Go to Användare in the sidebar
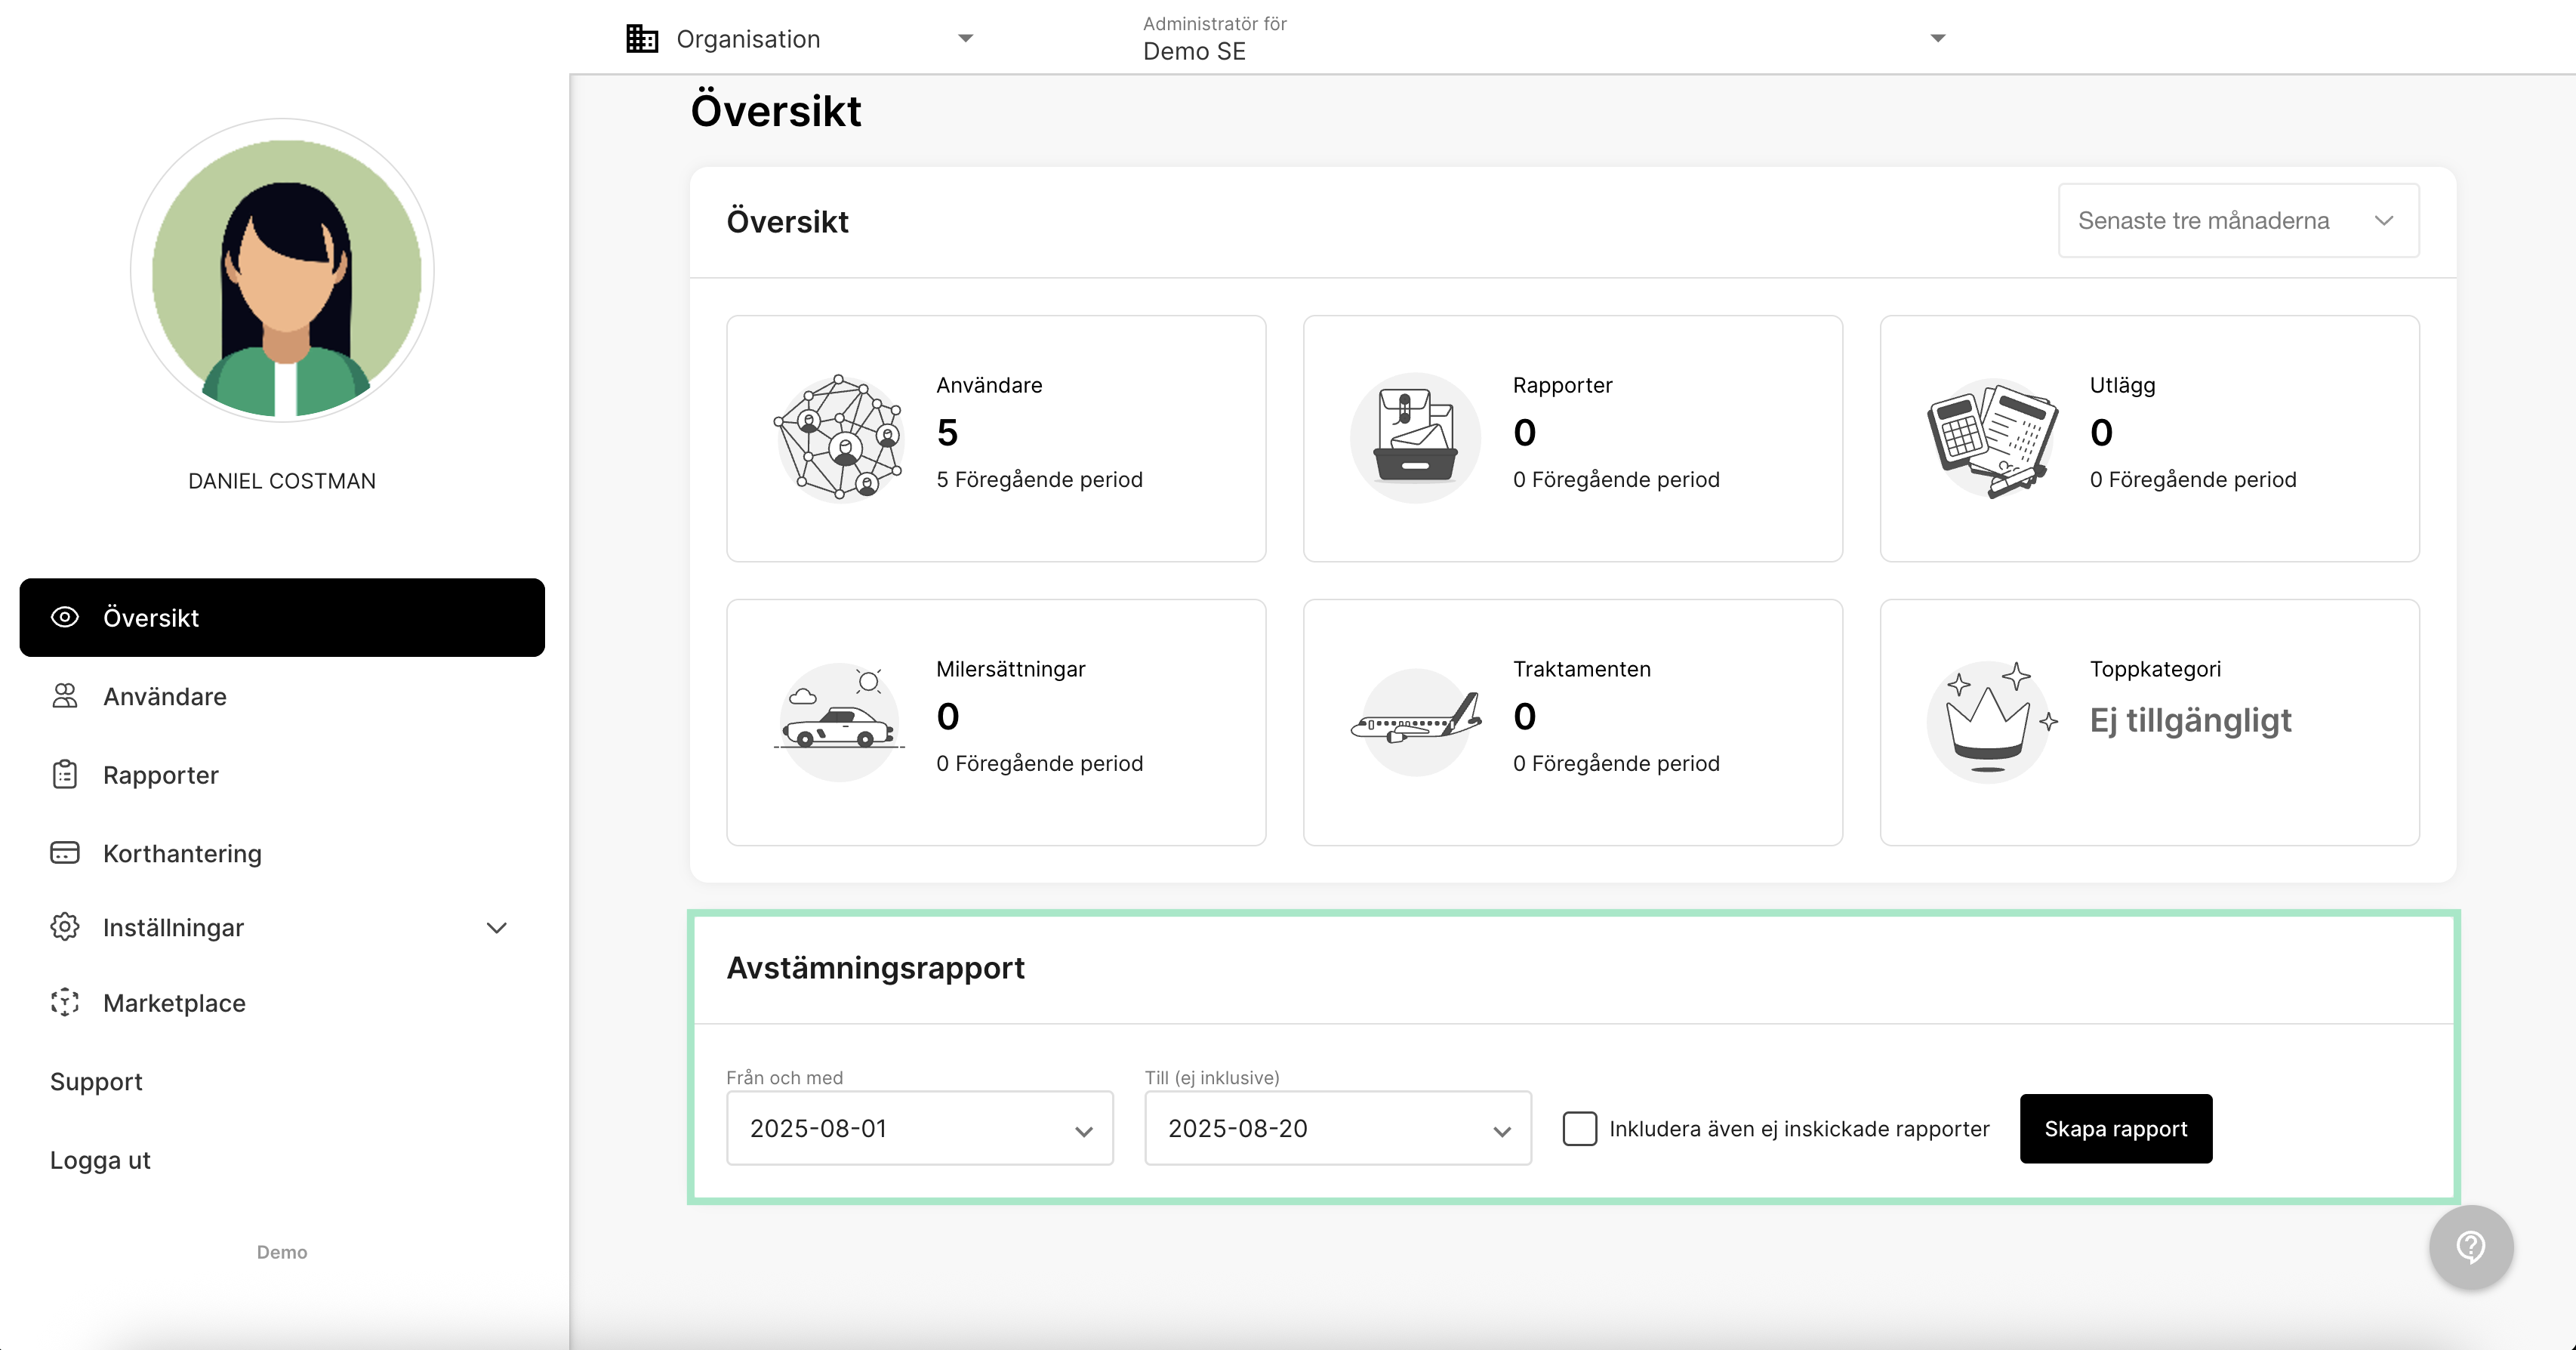Viewport: 2576px width, 1350px height. [282, 696]
